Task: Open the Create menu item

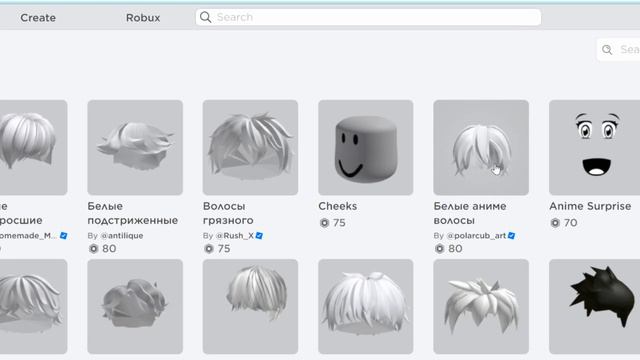Action: click(38, 18)
